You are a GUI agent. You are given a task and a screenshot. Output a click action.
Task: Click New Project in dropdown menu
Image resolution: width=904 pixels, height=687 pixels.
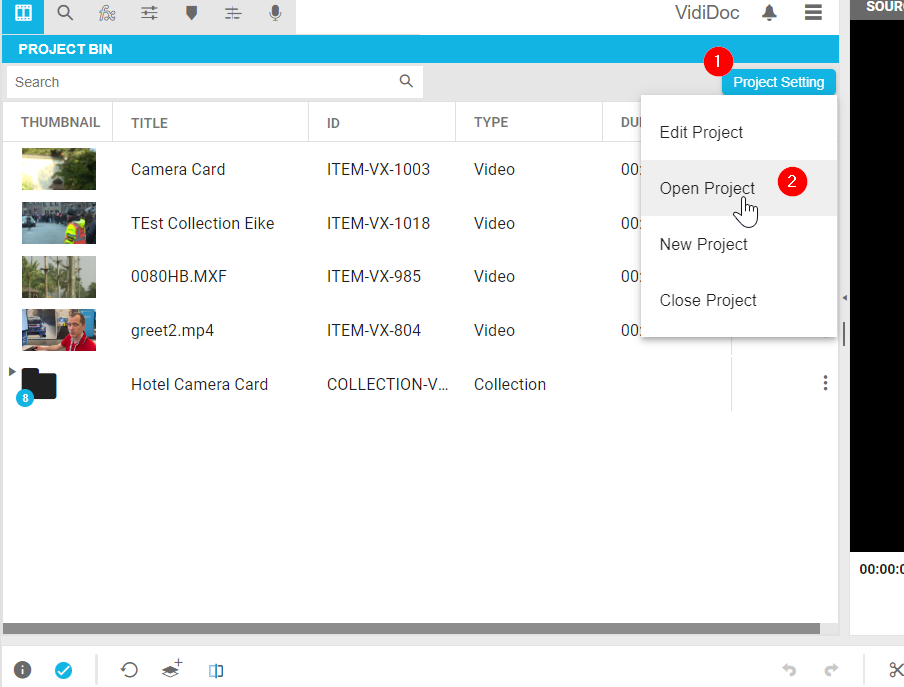[x=703, y=244]
